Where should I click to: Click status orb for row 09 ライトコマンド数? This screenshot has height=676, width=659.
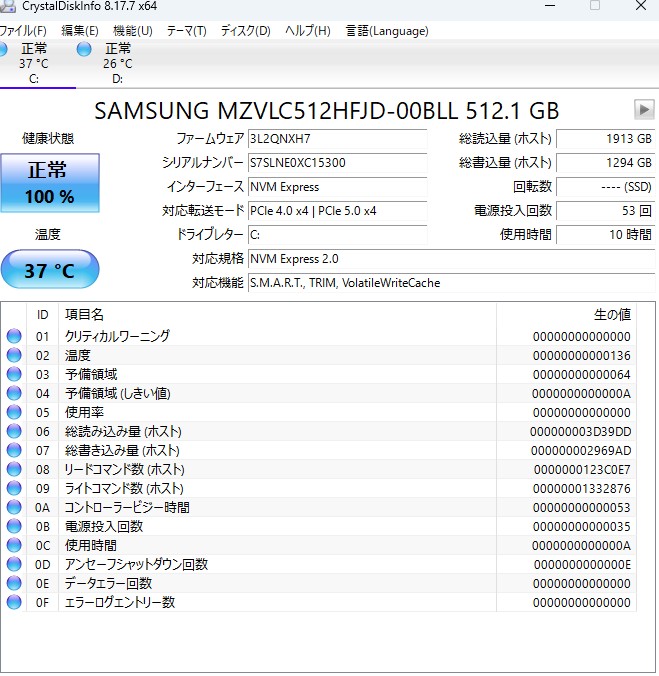coord(14,488)
